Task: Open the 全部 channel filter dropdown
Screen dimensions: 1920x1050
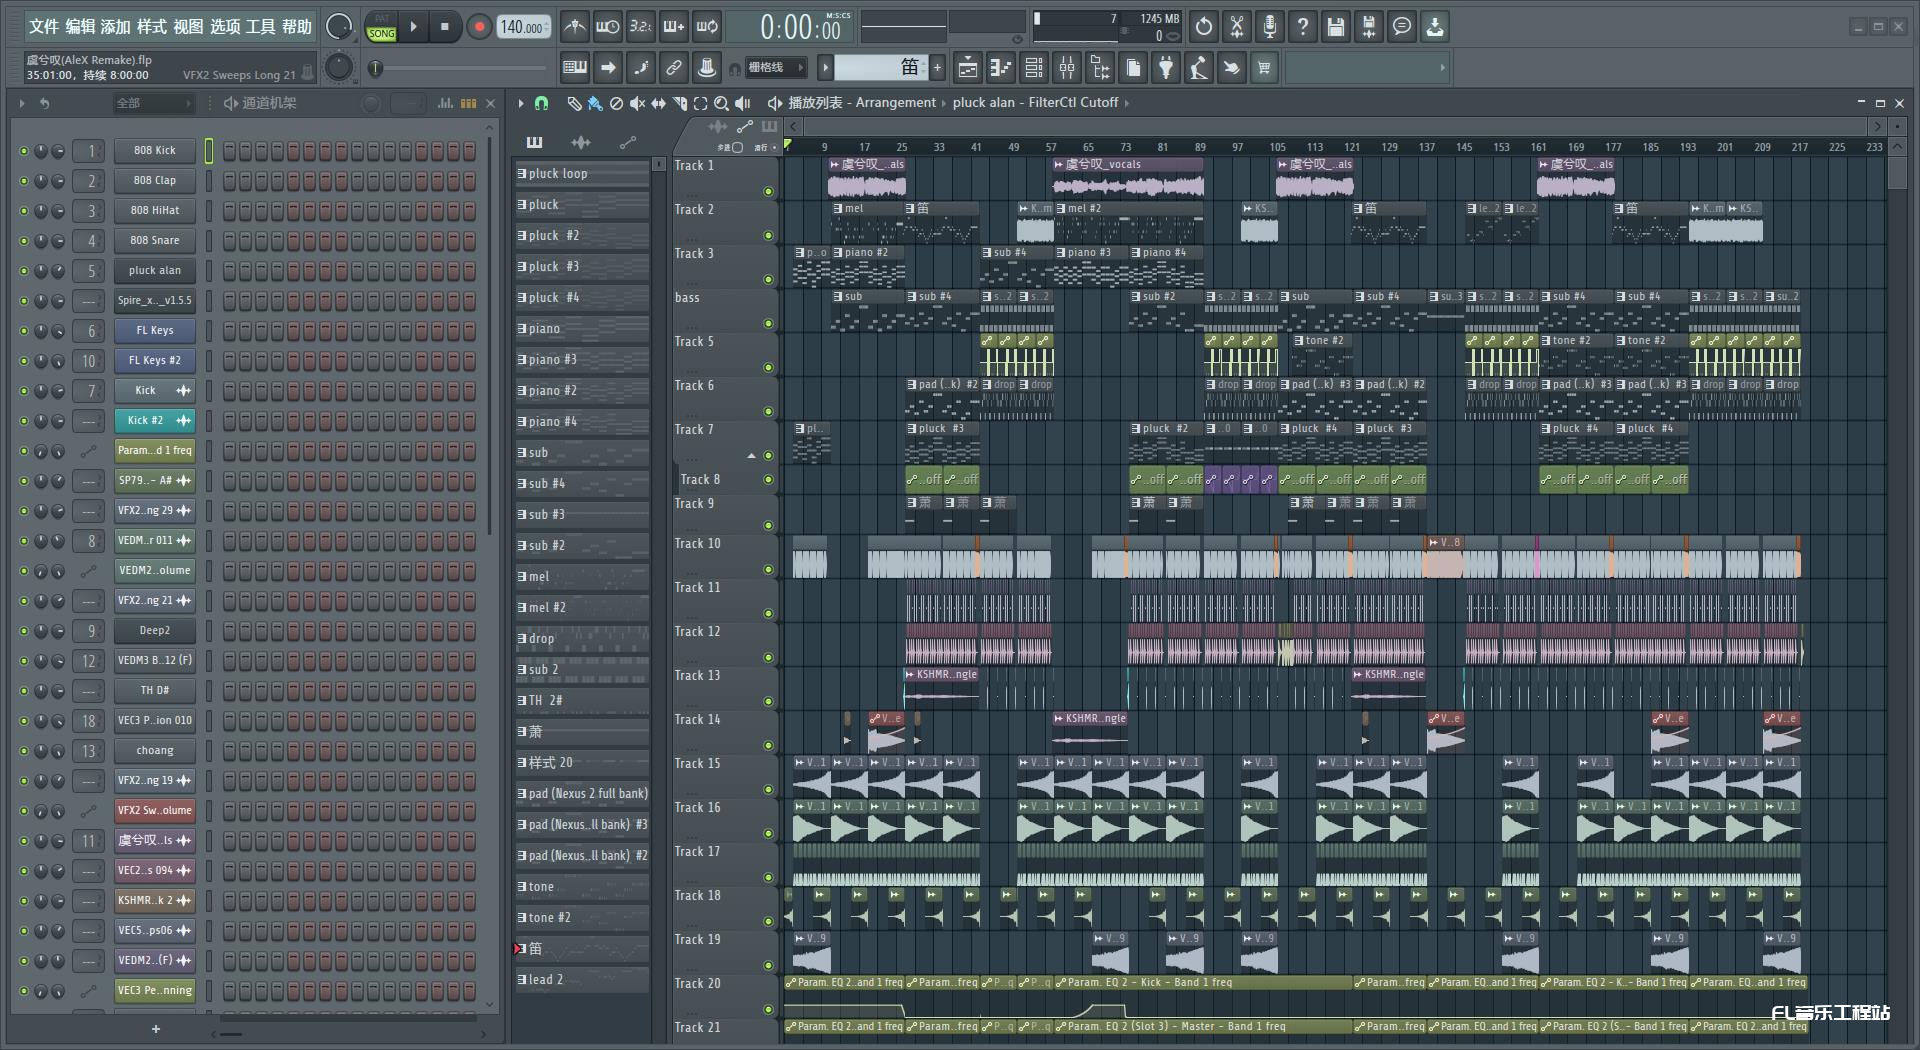Action: [153, 103]
